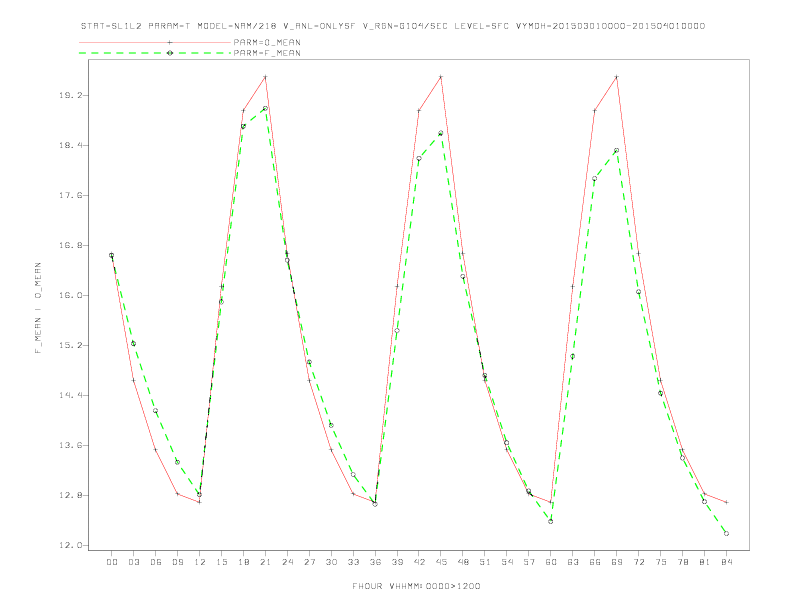Click the 69 forecast hour tick label
Screen dimensions: 792x612
[x=617, y=562]
